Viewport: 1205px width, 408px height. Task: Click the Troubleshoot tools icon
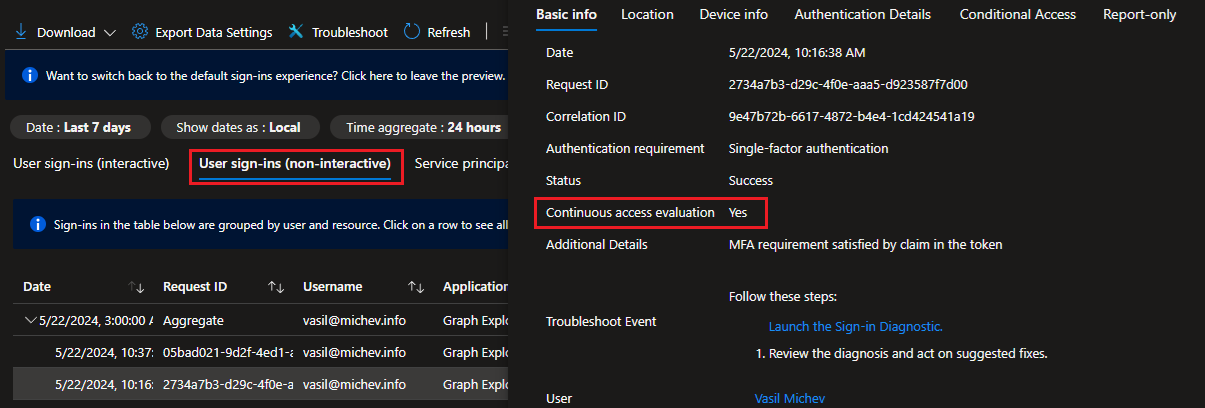pyautogui.click(x=296, y=32)
